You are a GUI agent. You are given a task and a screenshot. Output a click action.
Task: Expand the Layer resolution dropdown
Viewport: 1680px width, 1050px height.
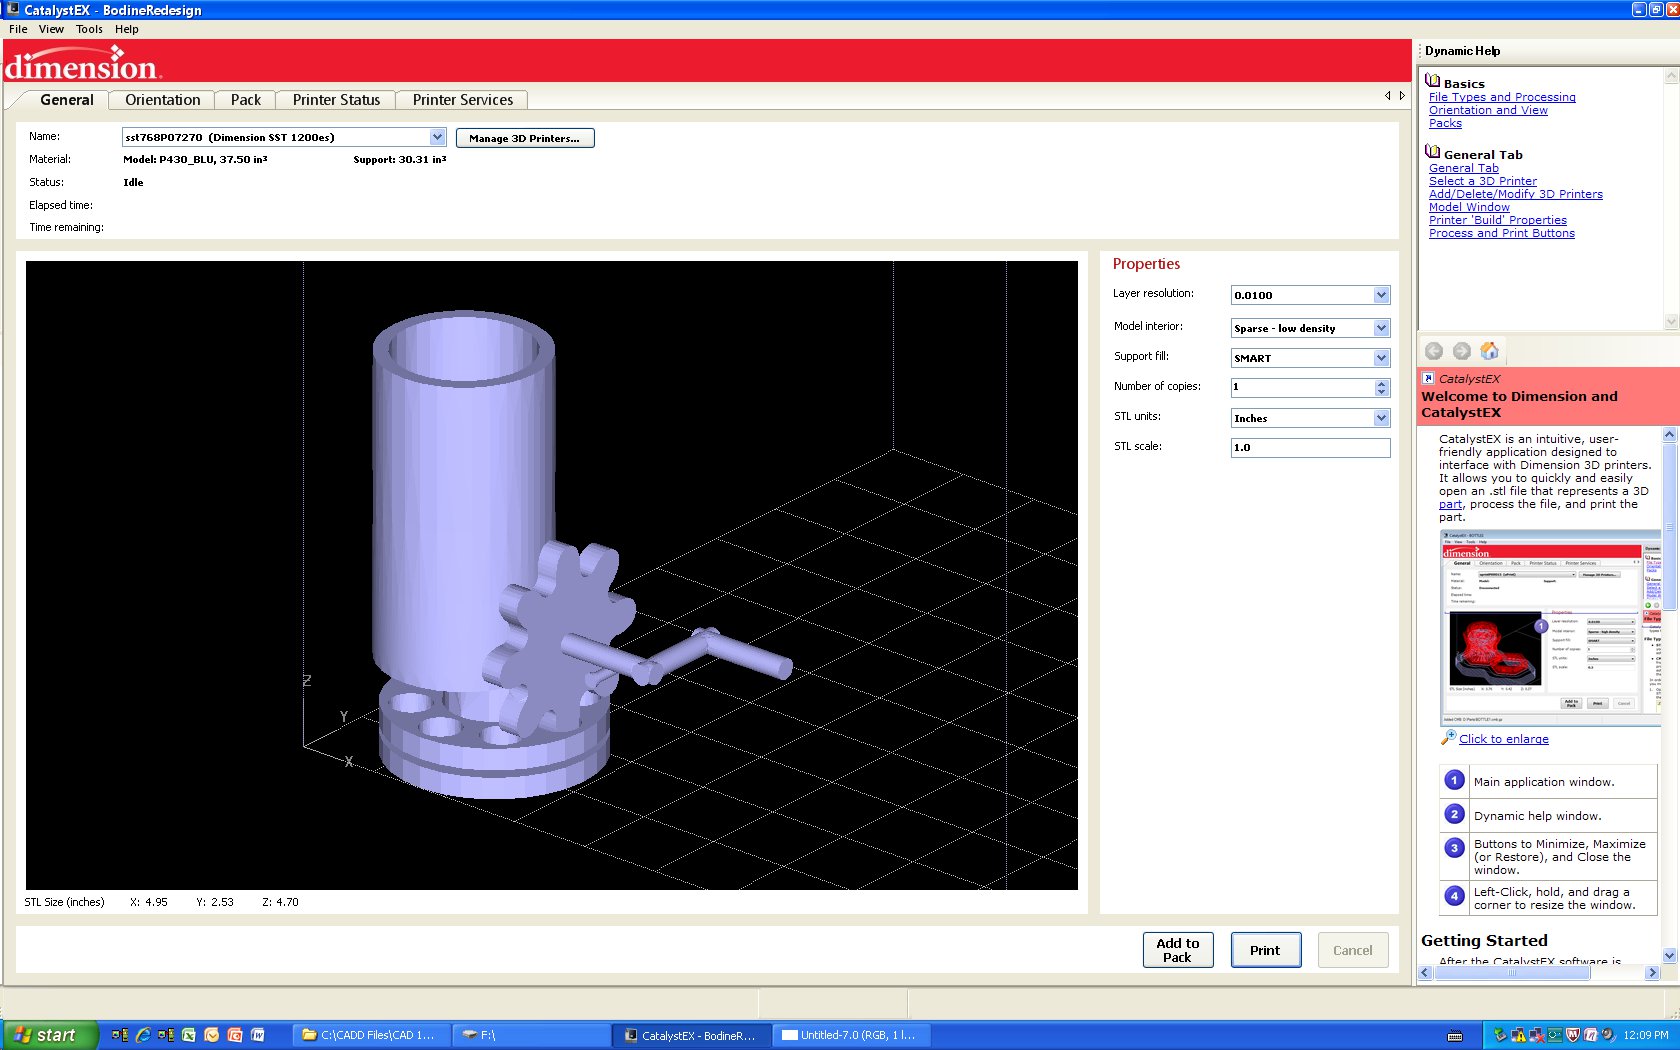tap(1381, 295)
